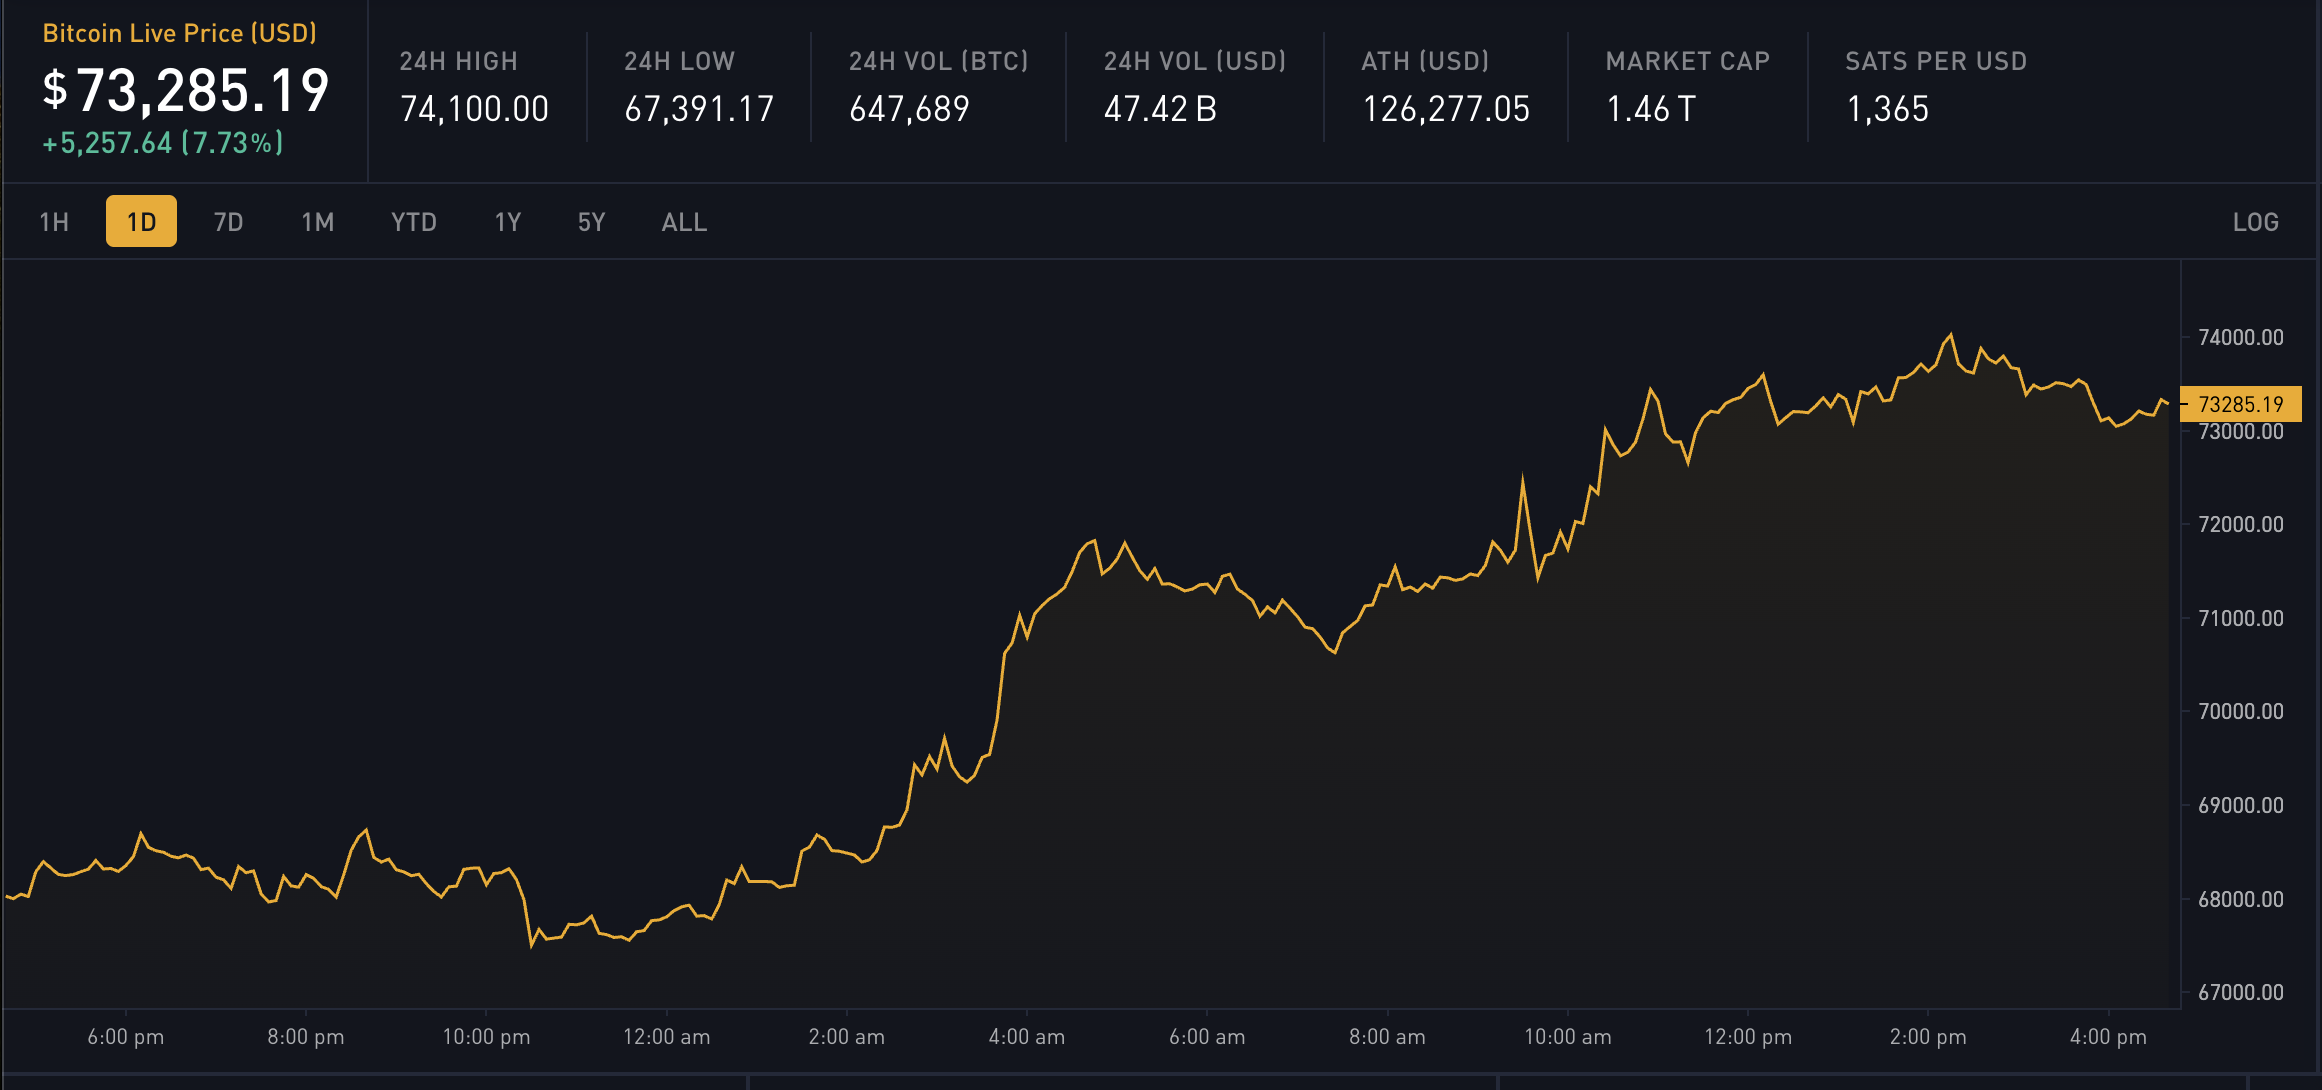This screenshot has height=1090, width=2322.
Task: Switch chart to 7D range
Action: click(x=228, y=222)
